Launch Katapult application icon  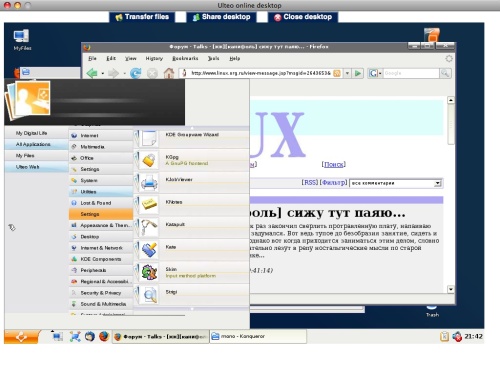coord(149,228)
